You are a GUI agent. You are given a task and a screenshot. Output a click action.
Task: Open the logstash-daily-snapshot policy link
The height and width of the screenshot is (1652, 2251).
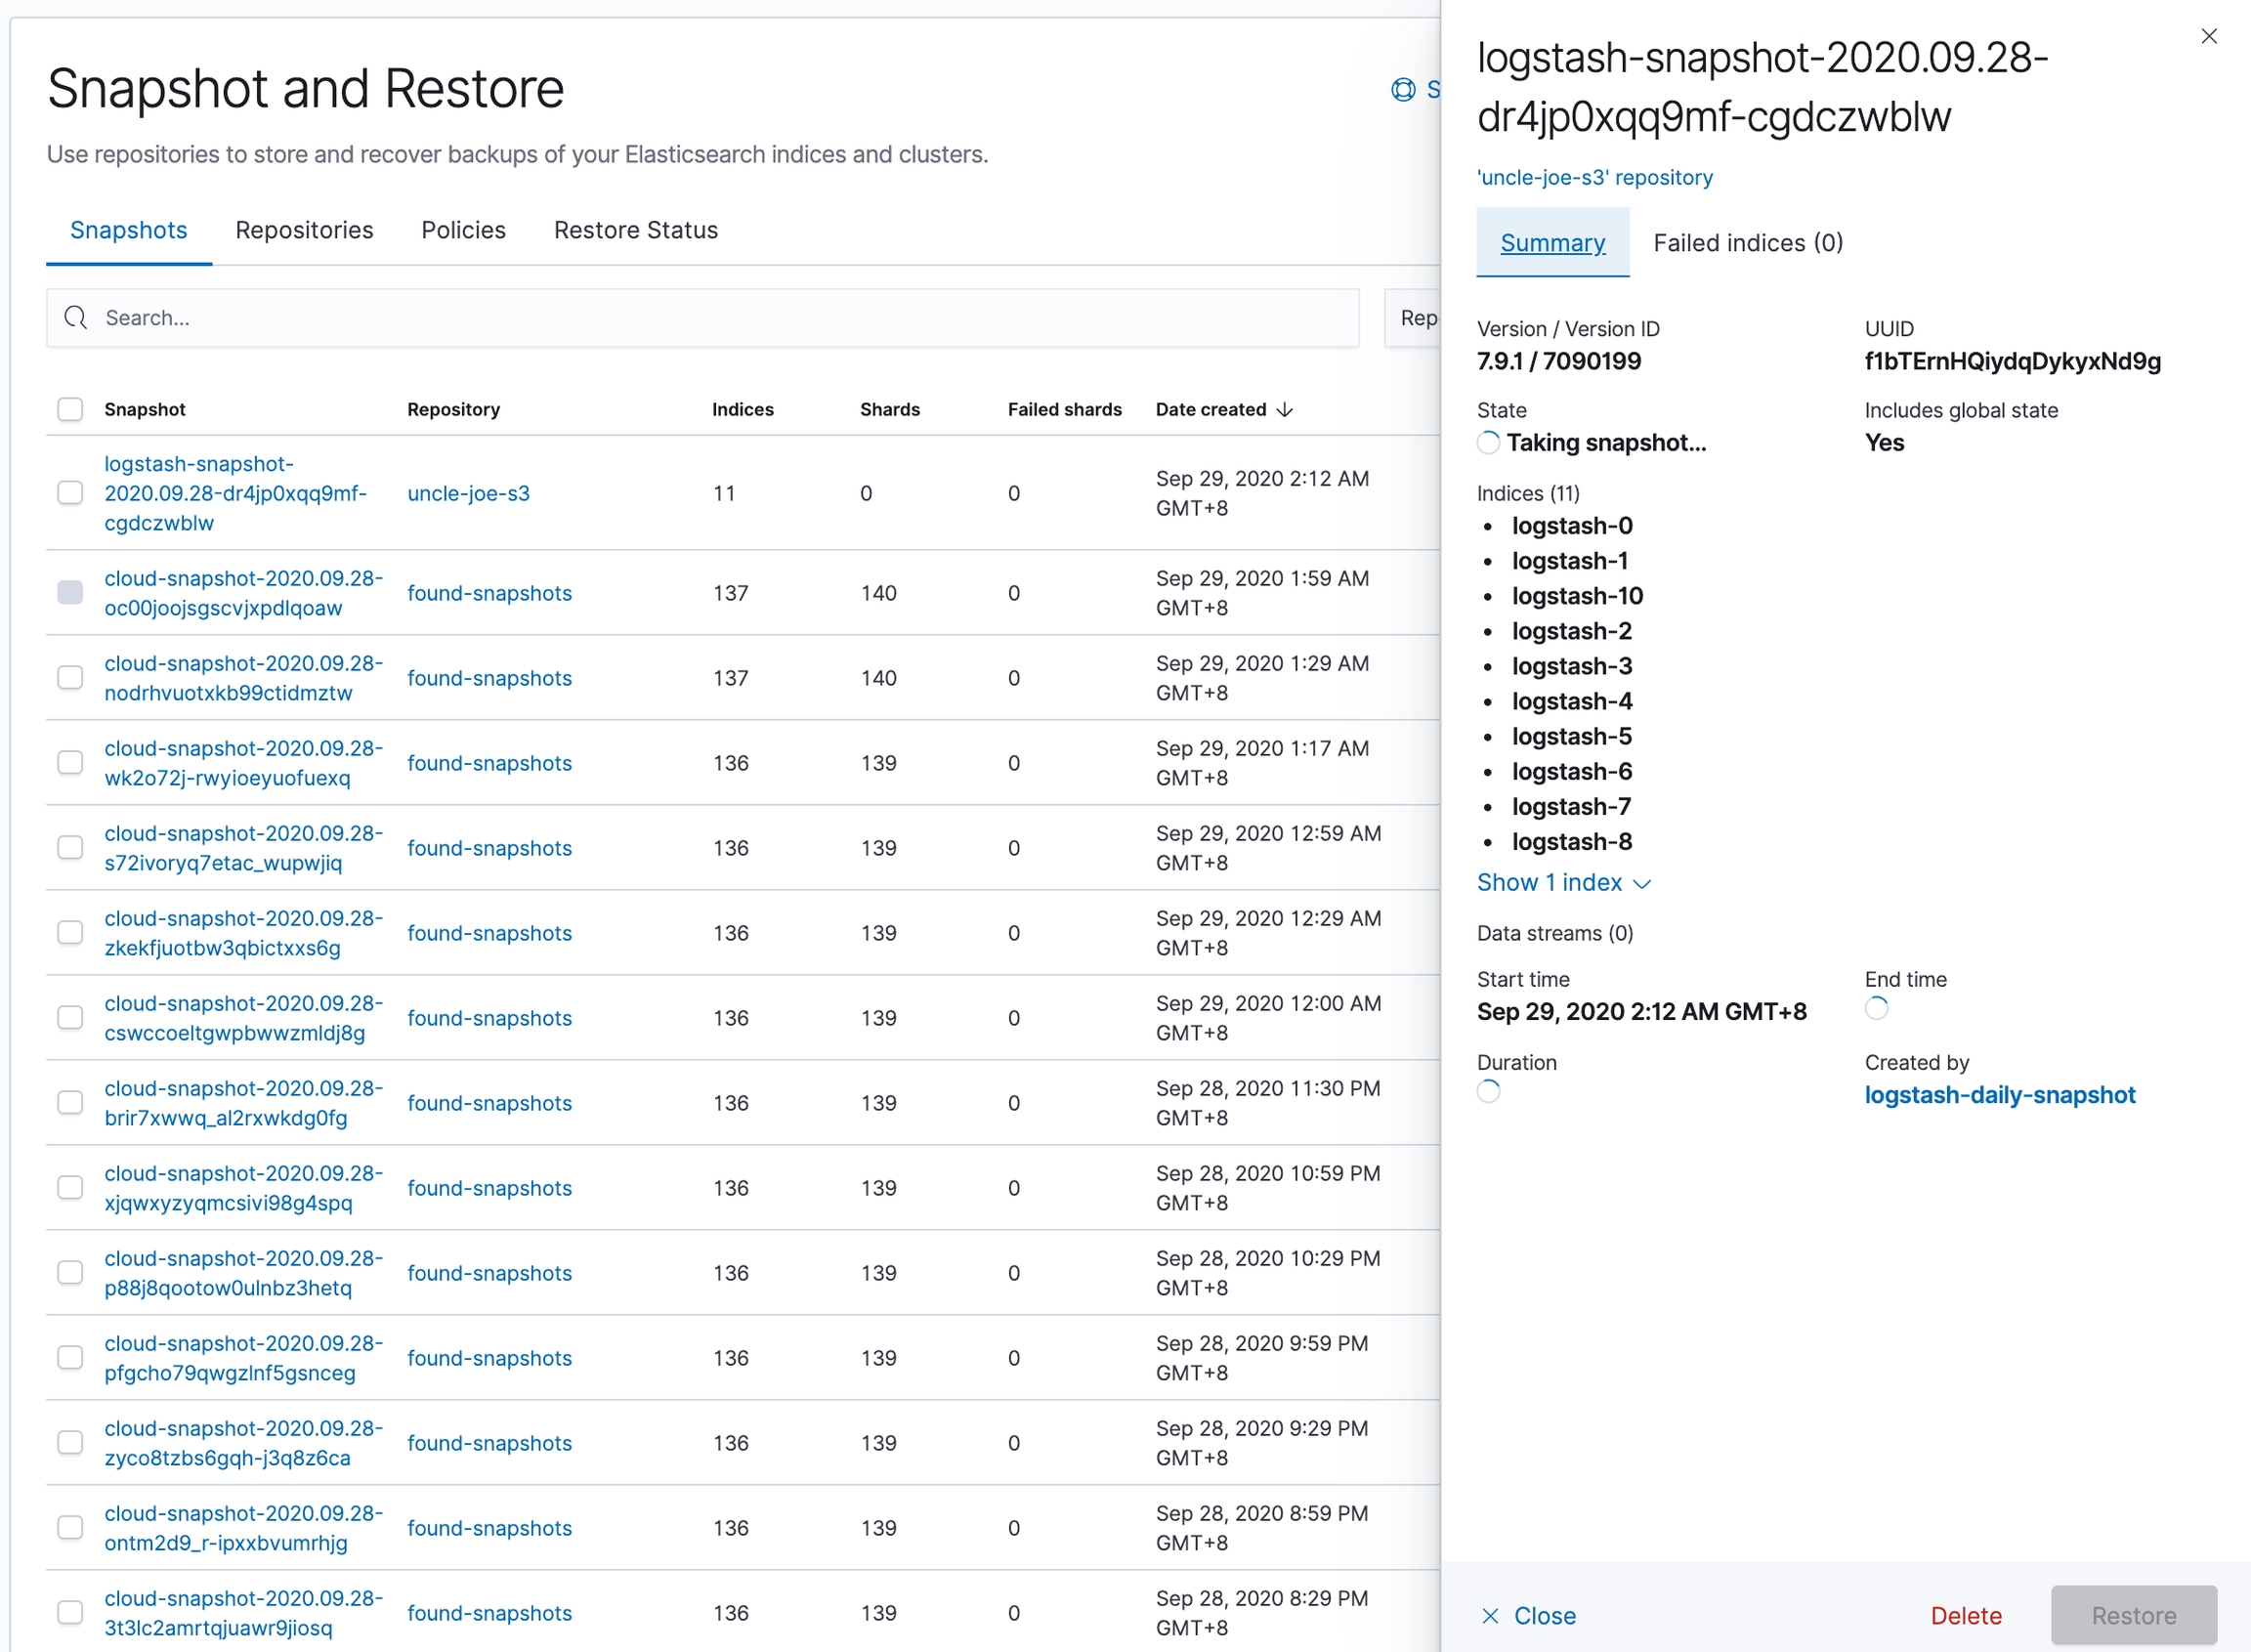click(1999, 1095)
